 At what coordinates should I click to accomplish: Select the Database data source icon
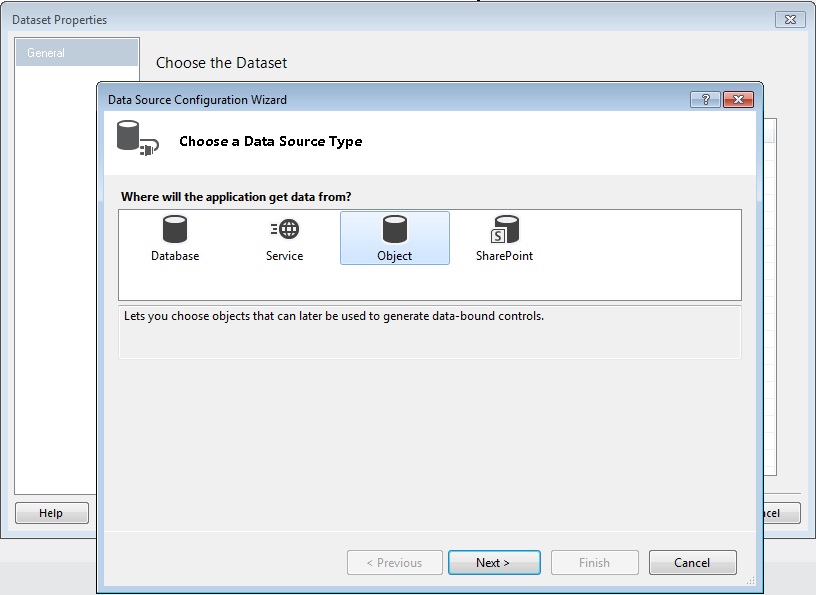pos(175,231)
